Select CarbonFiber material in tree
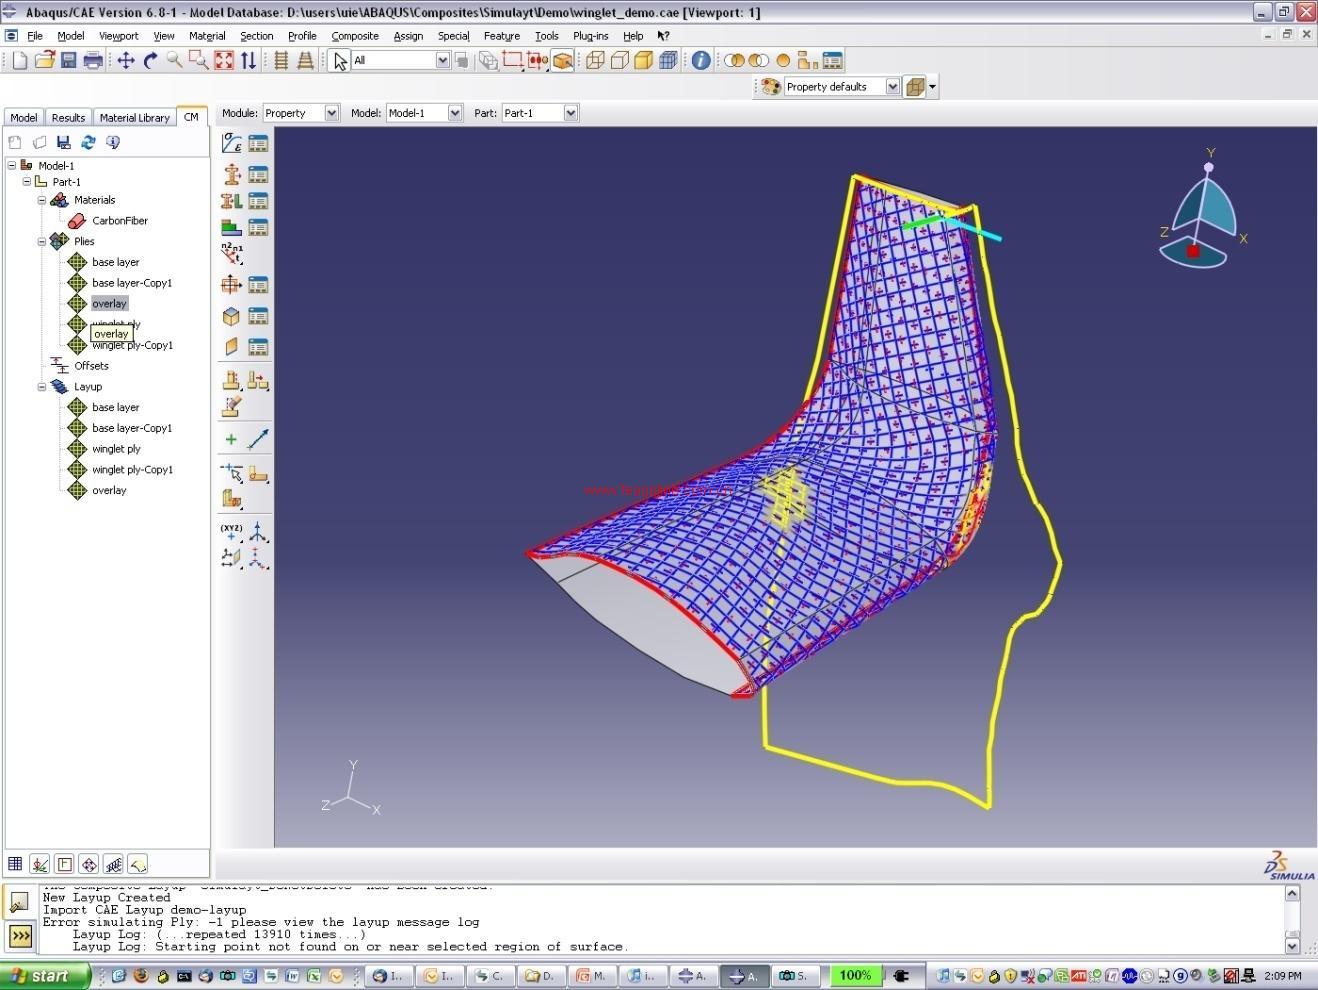Viewport: 1318px width, 990px height. point(119,221)
